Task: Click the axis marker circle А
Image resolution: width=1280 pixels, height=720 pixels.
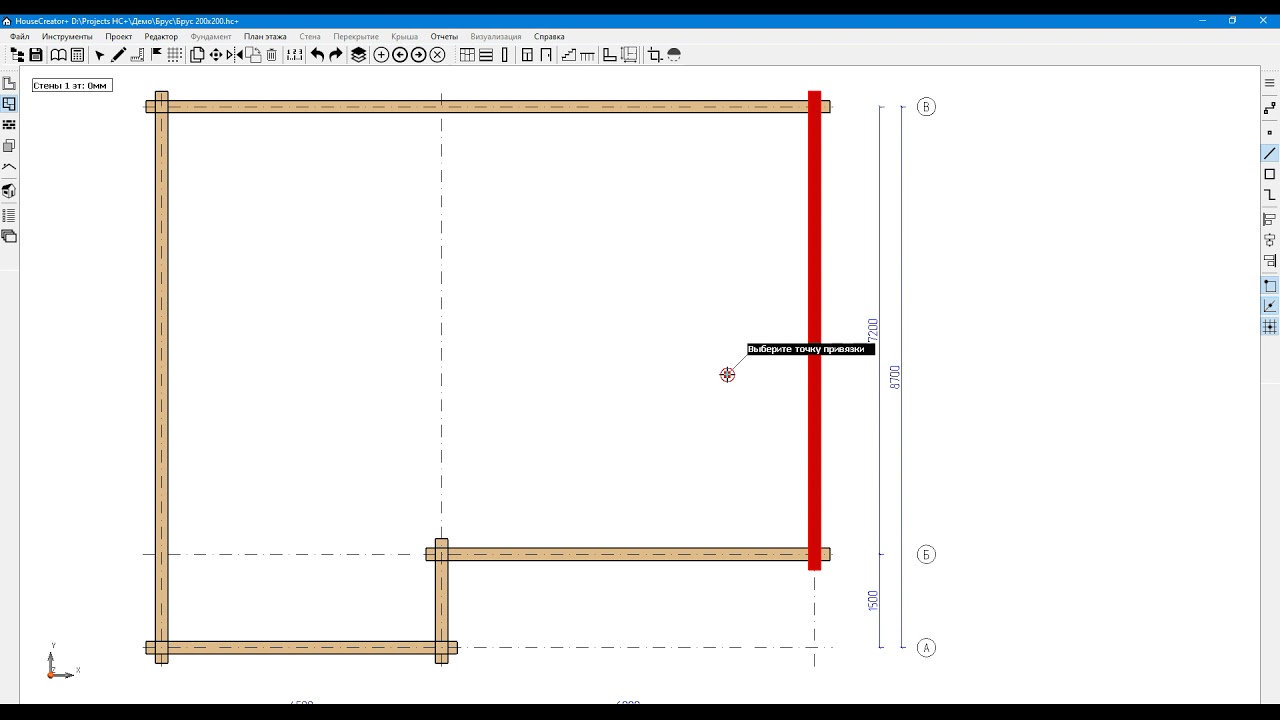Action: (x=926, y=648)
